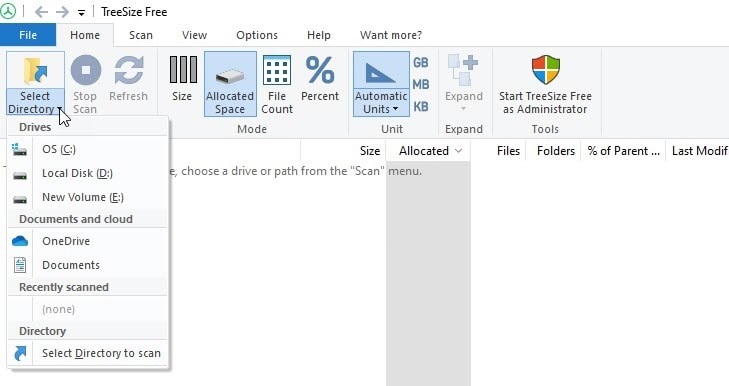
Task: Sort by the Size column header
Action: (x=343, y=151)
